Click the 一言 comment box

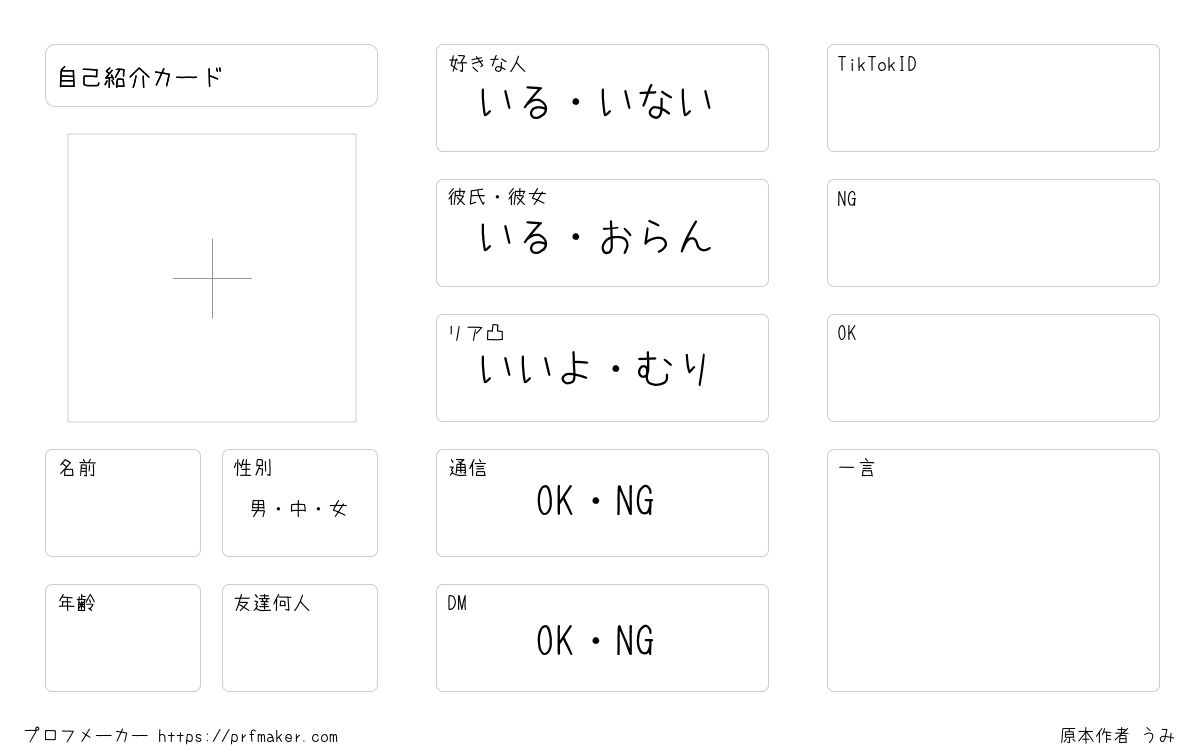coord(993,570)
